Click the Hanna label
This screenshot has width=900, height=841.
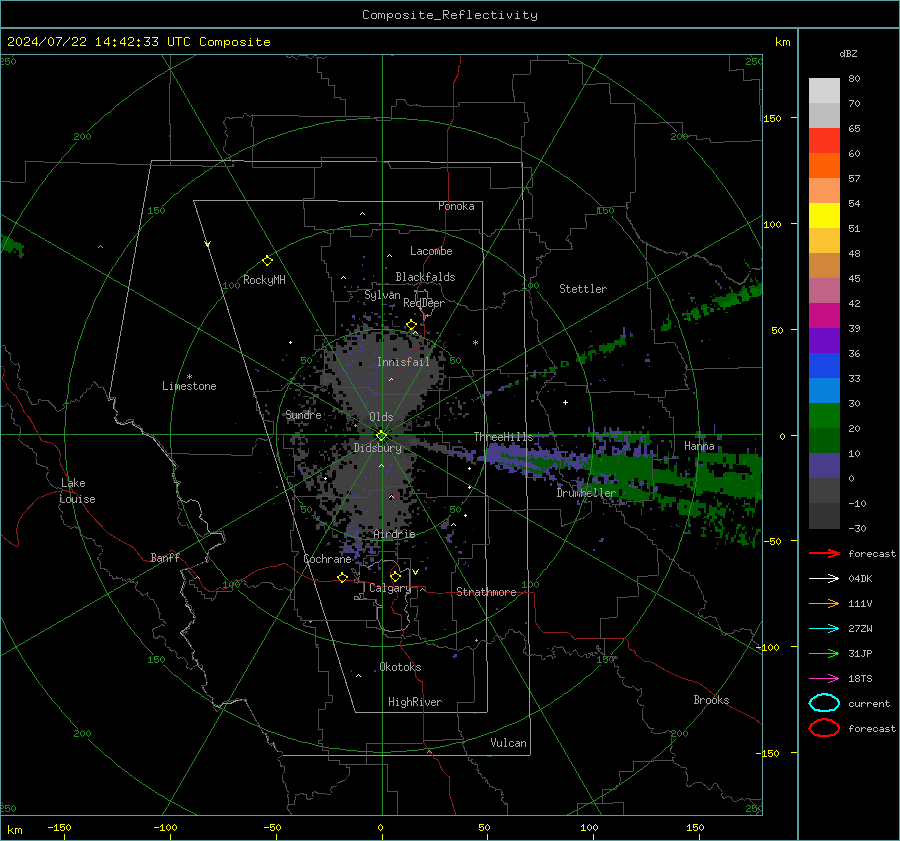click(x=699, y=446)
